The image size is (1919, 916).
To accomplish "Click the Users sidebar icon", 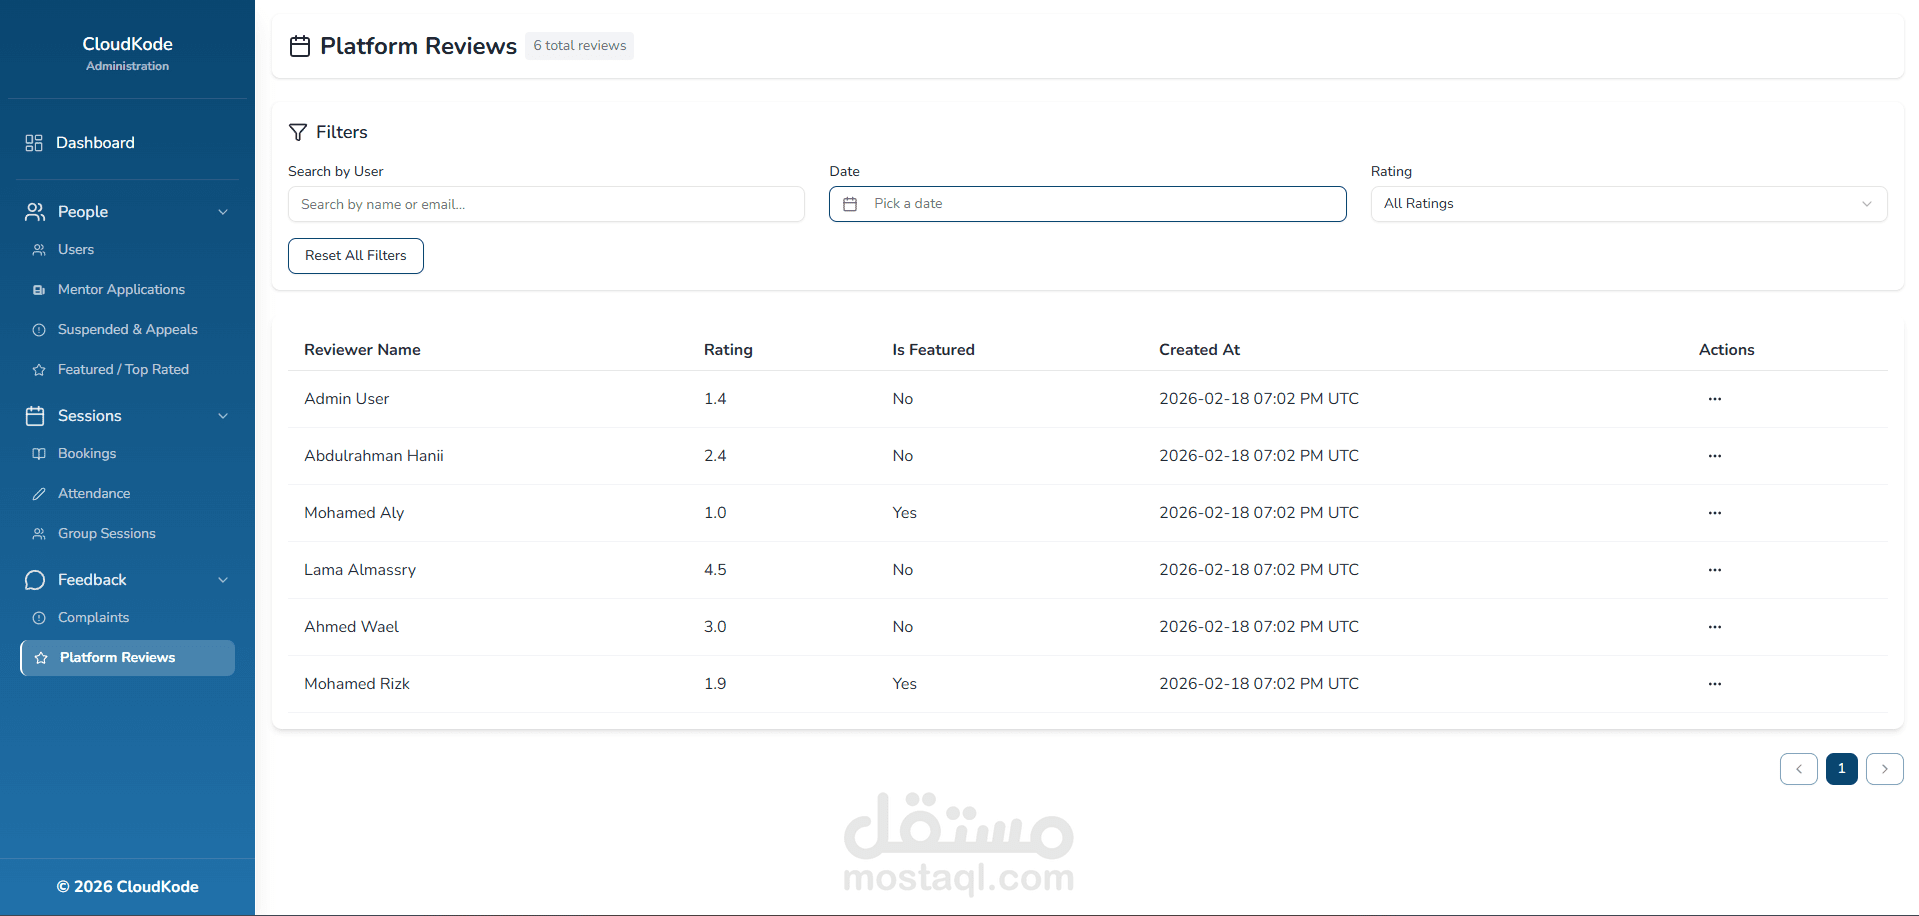I will point(39,250).
